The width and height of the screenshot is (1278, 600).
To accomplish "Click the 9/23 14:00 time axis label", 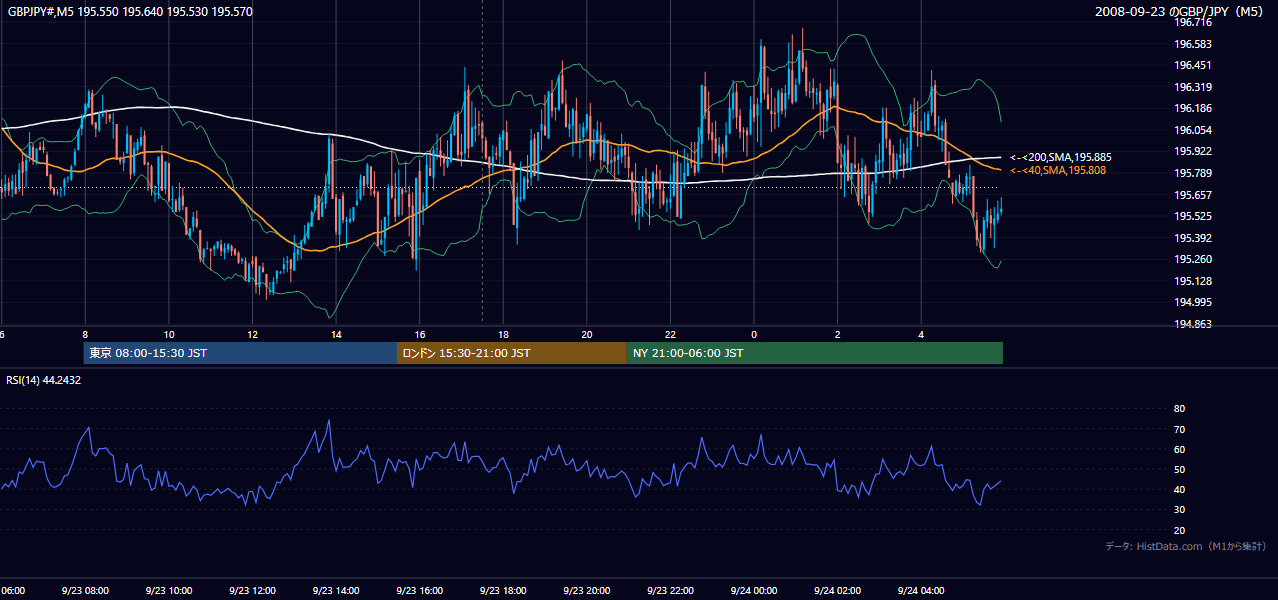I will coord(335,591).
